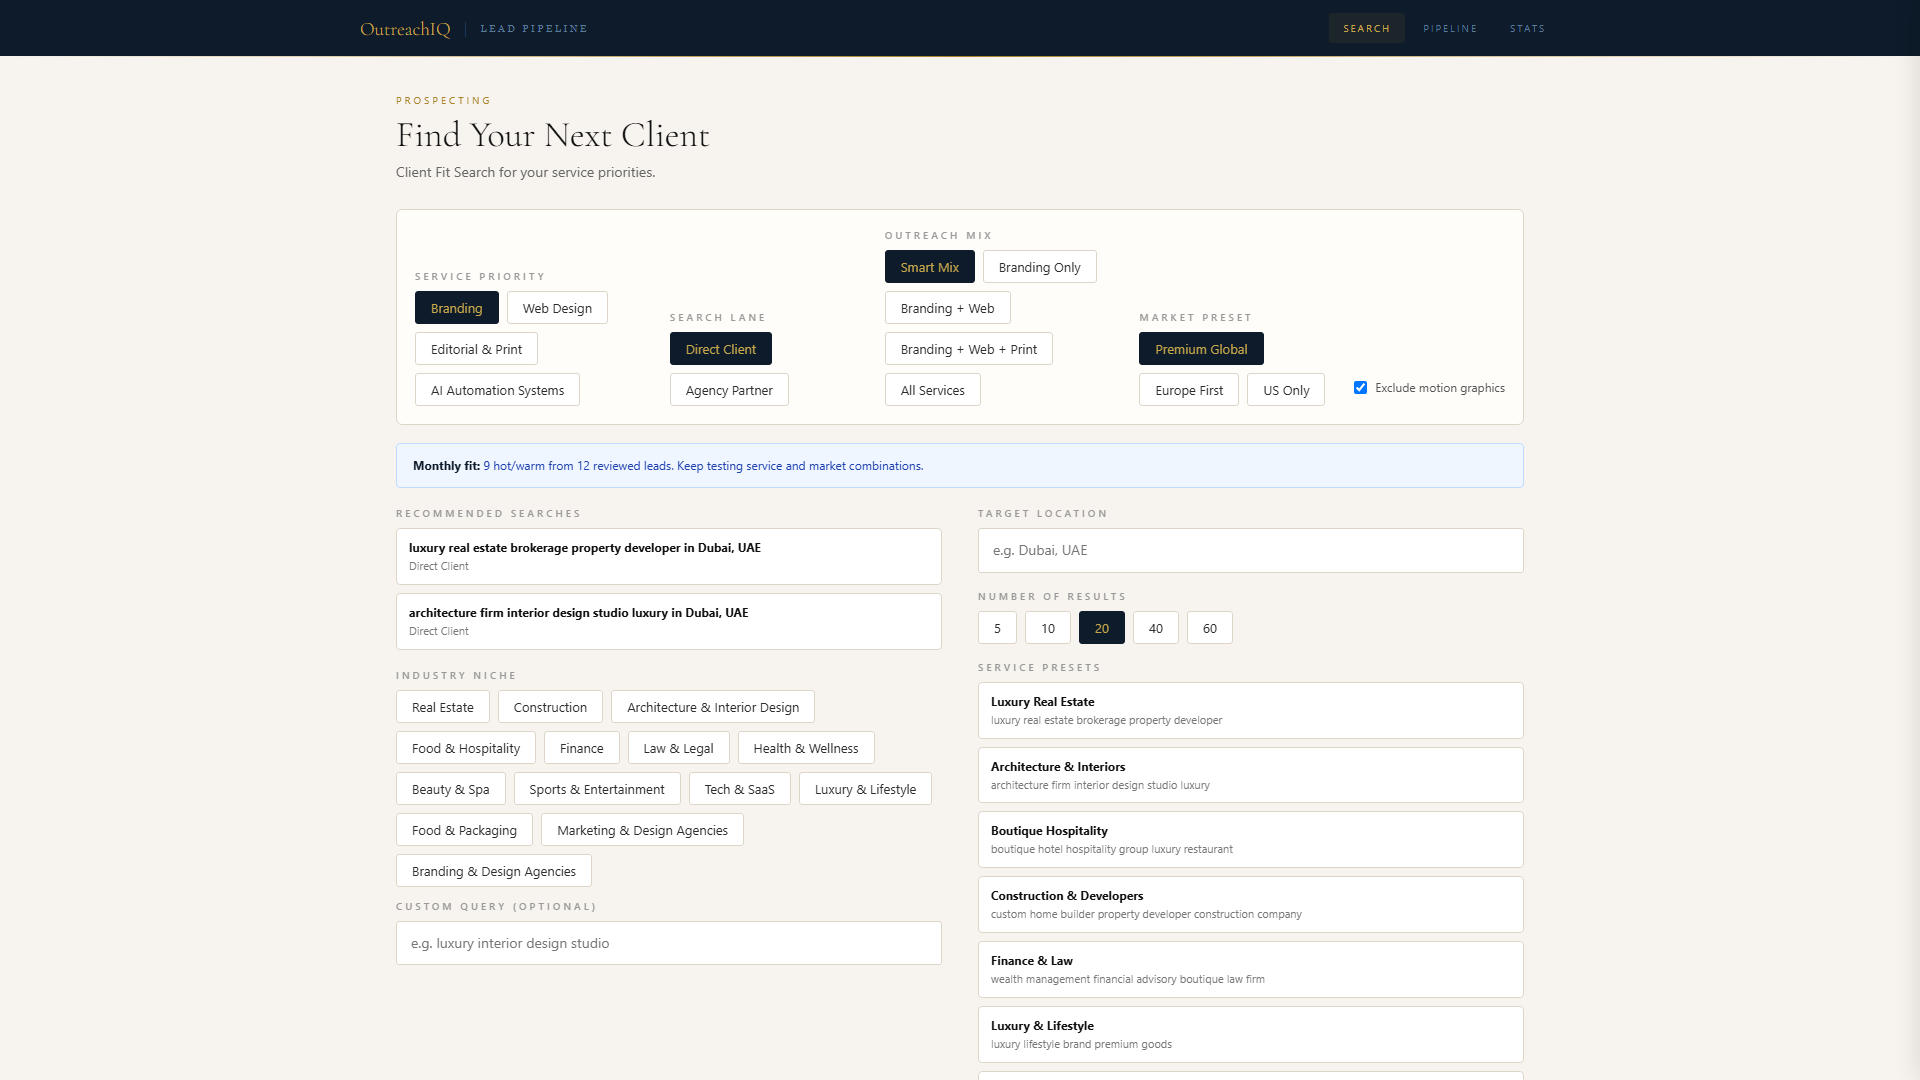
Task: Select All Services outreach mix
Action: coord(932,390)
